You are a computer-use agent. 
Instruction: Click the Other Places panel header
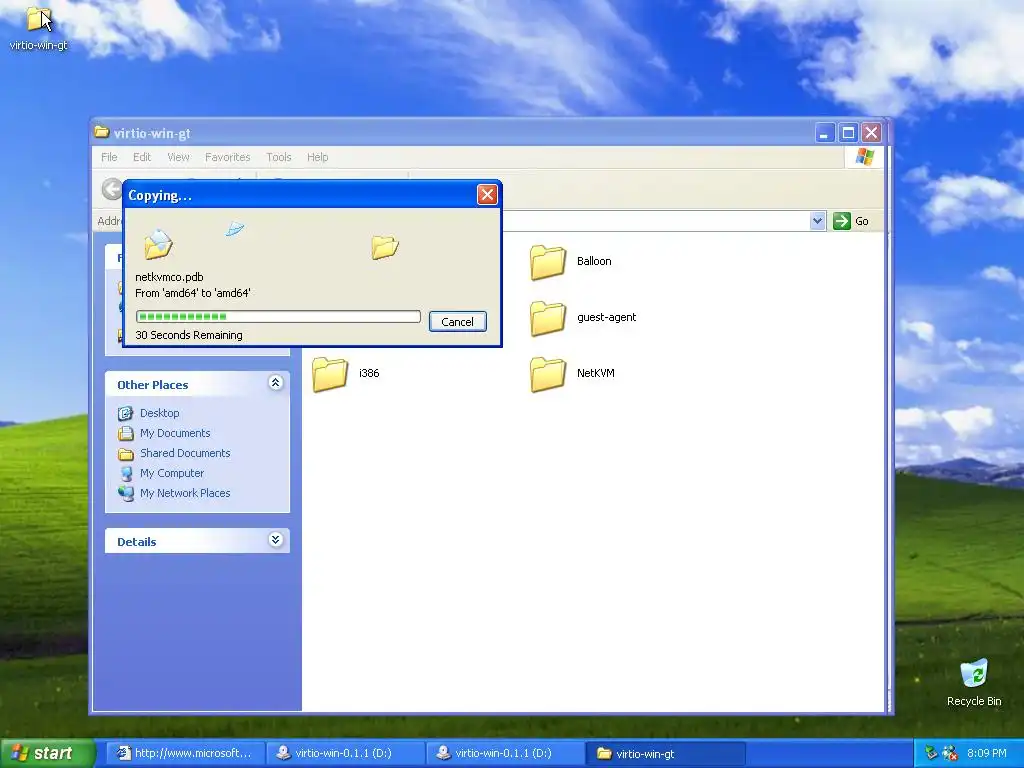point(197,384)
